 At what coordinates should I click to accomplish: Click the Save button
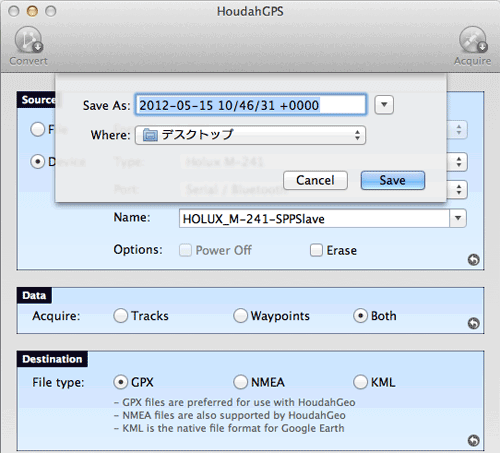pos(393,180)
